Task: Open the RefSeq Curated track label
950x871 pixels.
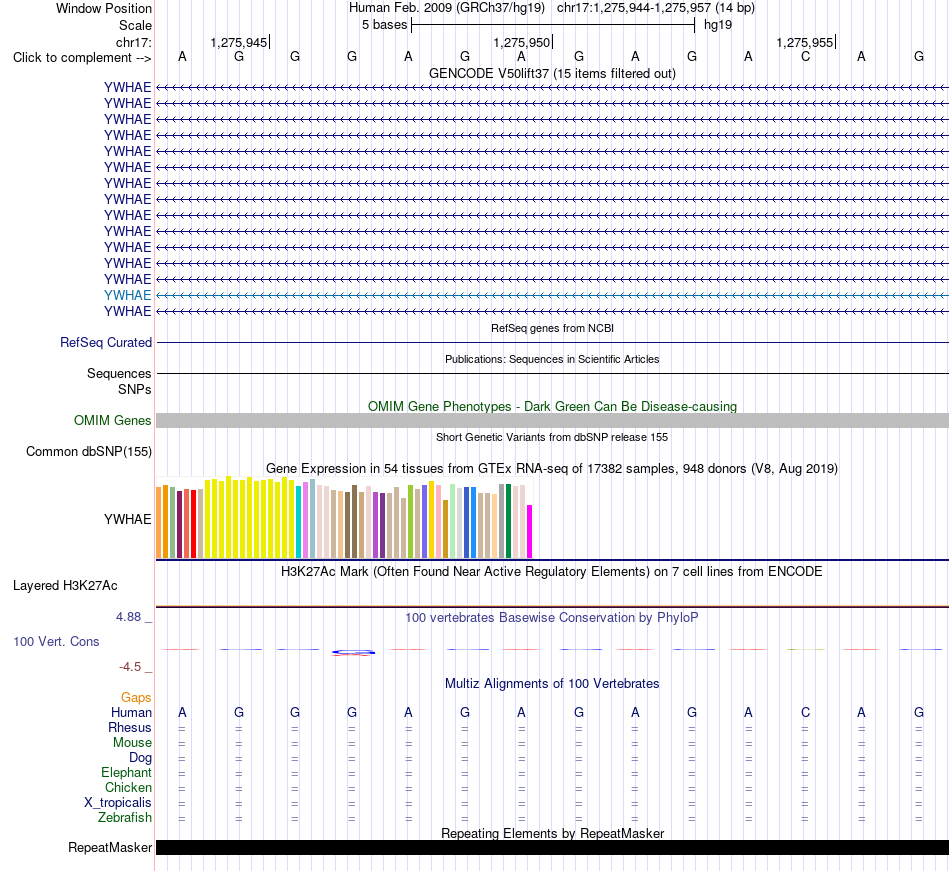Action: click(105, 342)
